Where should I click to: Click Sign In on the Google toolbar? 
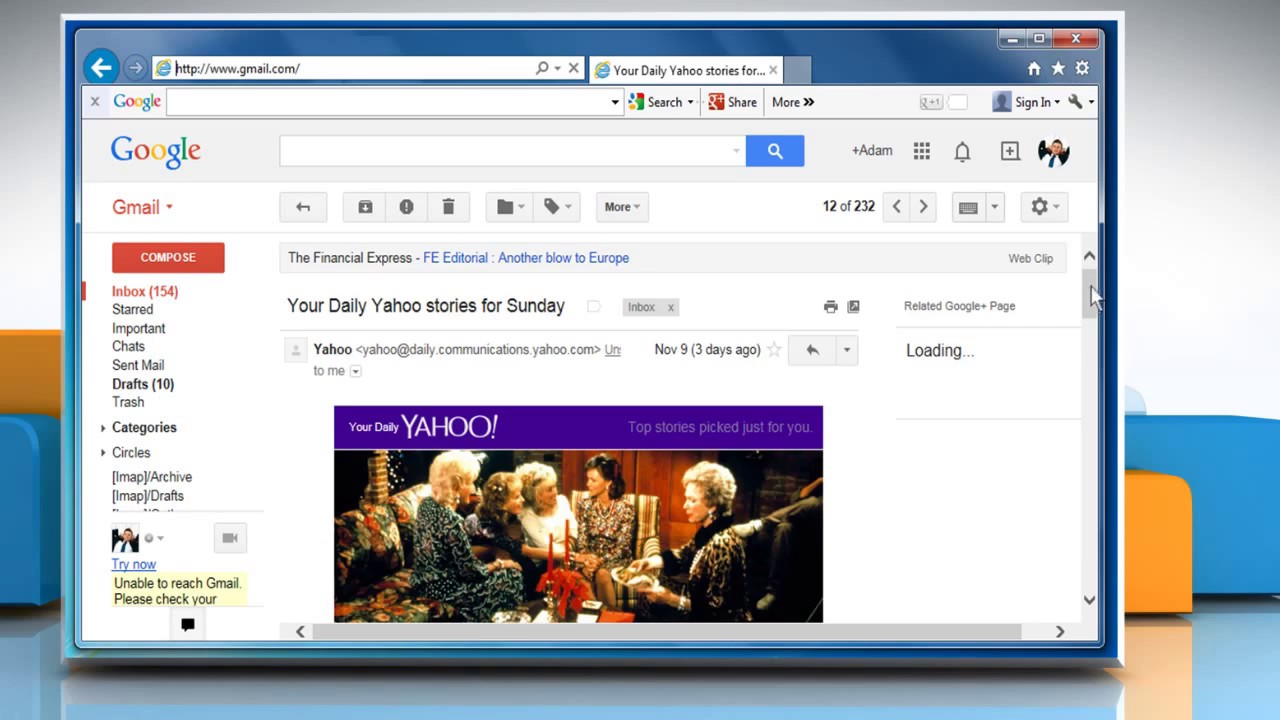pos(1027,102)
